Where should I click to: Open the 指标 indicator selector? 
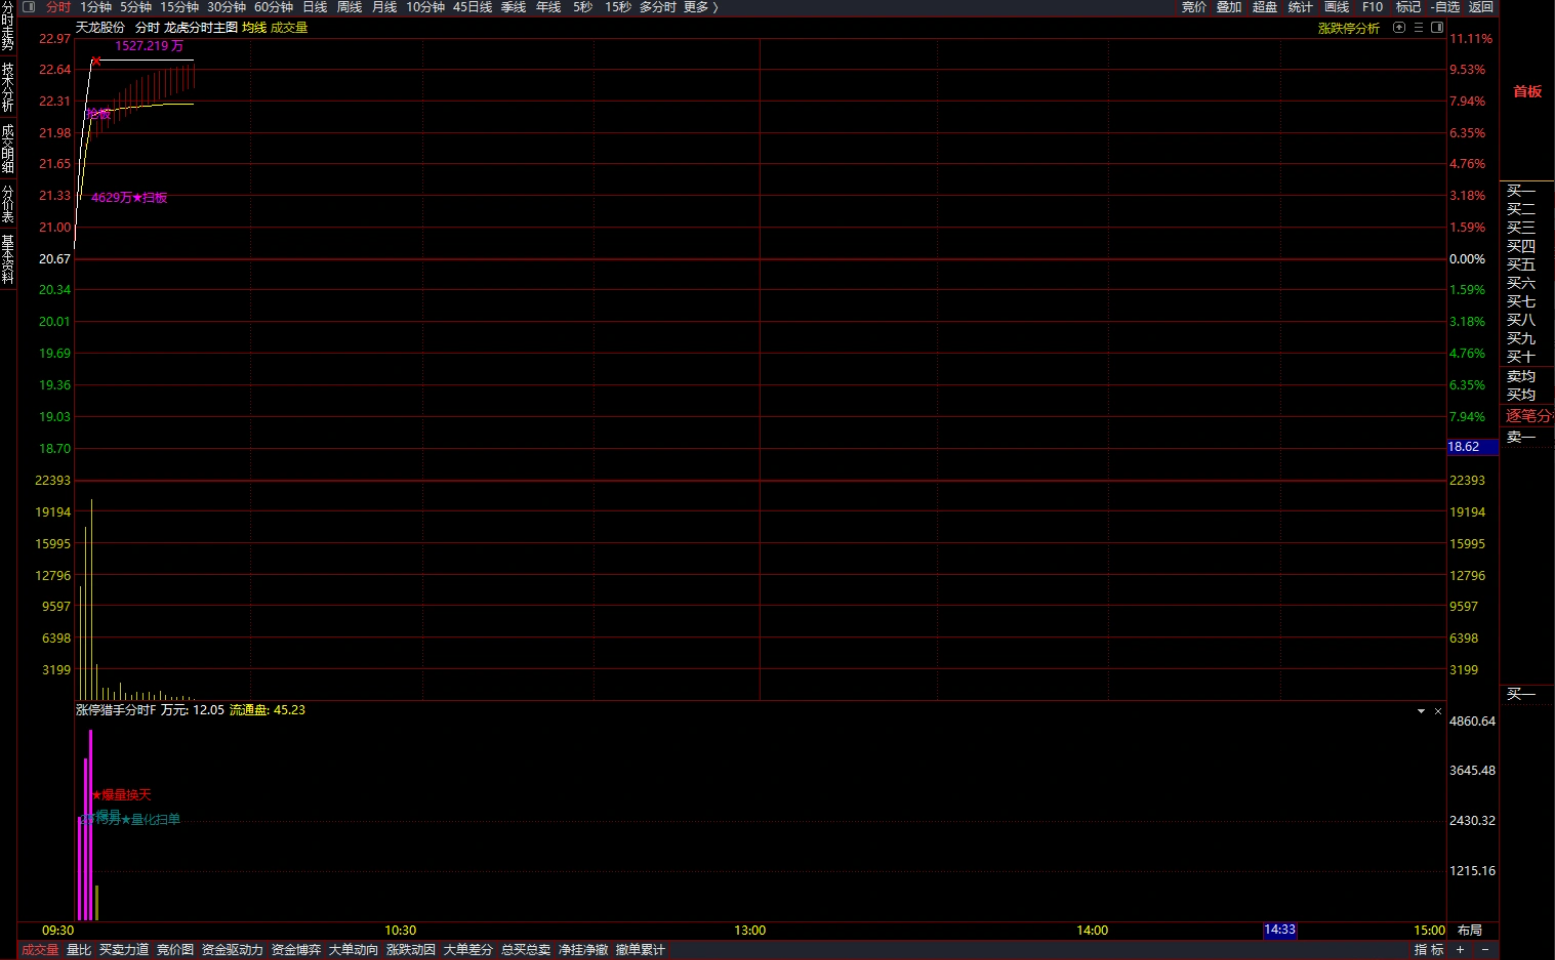[x=1429, y=949]
